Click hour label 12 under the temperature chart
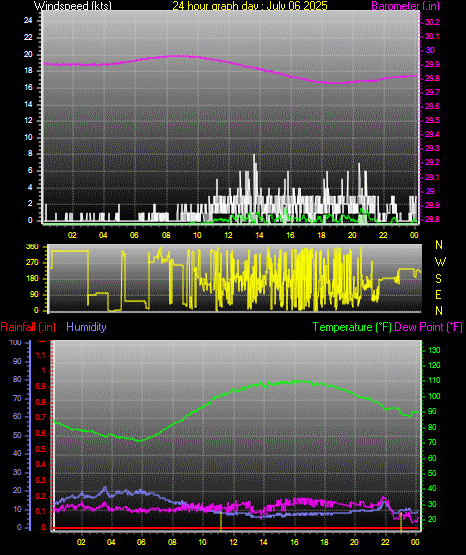Image resolution: width=466 pixels, height=555 pixels. tap(233, 543)
